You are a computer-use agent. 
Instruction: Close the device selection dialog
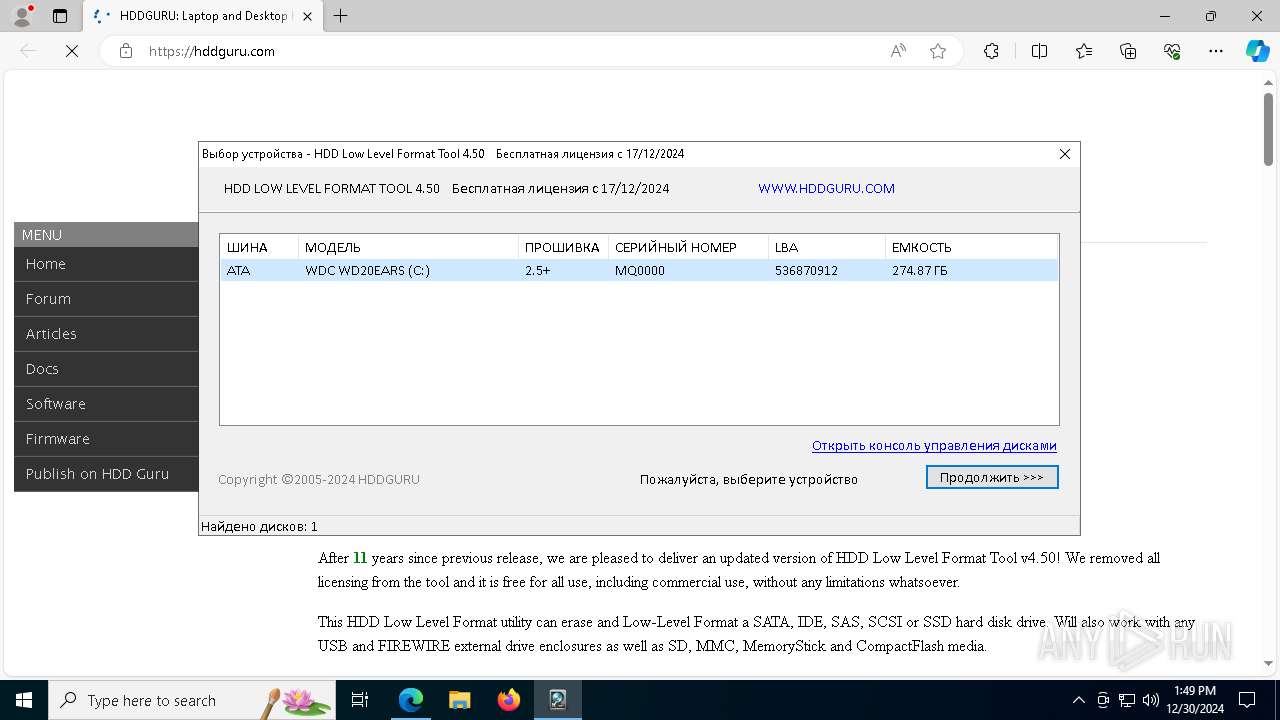click(x=1065, y=154)
